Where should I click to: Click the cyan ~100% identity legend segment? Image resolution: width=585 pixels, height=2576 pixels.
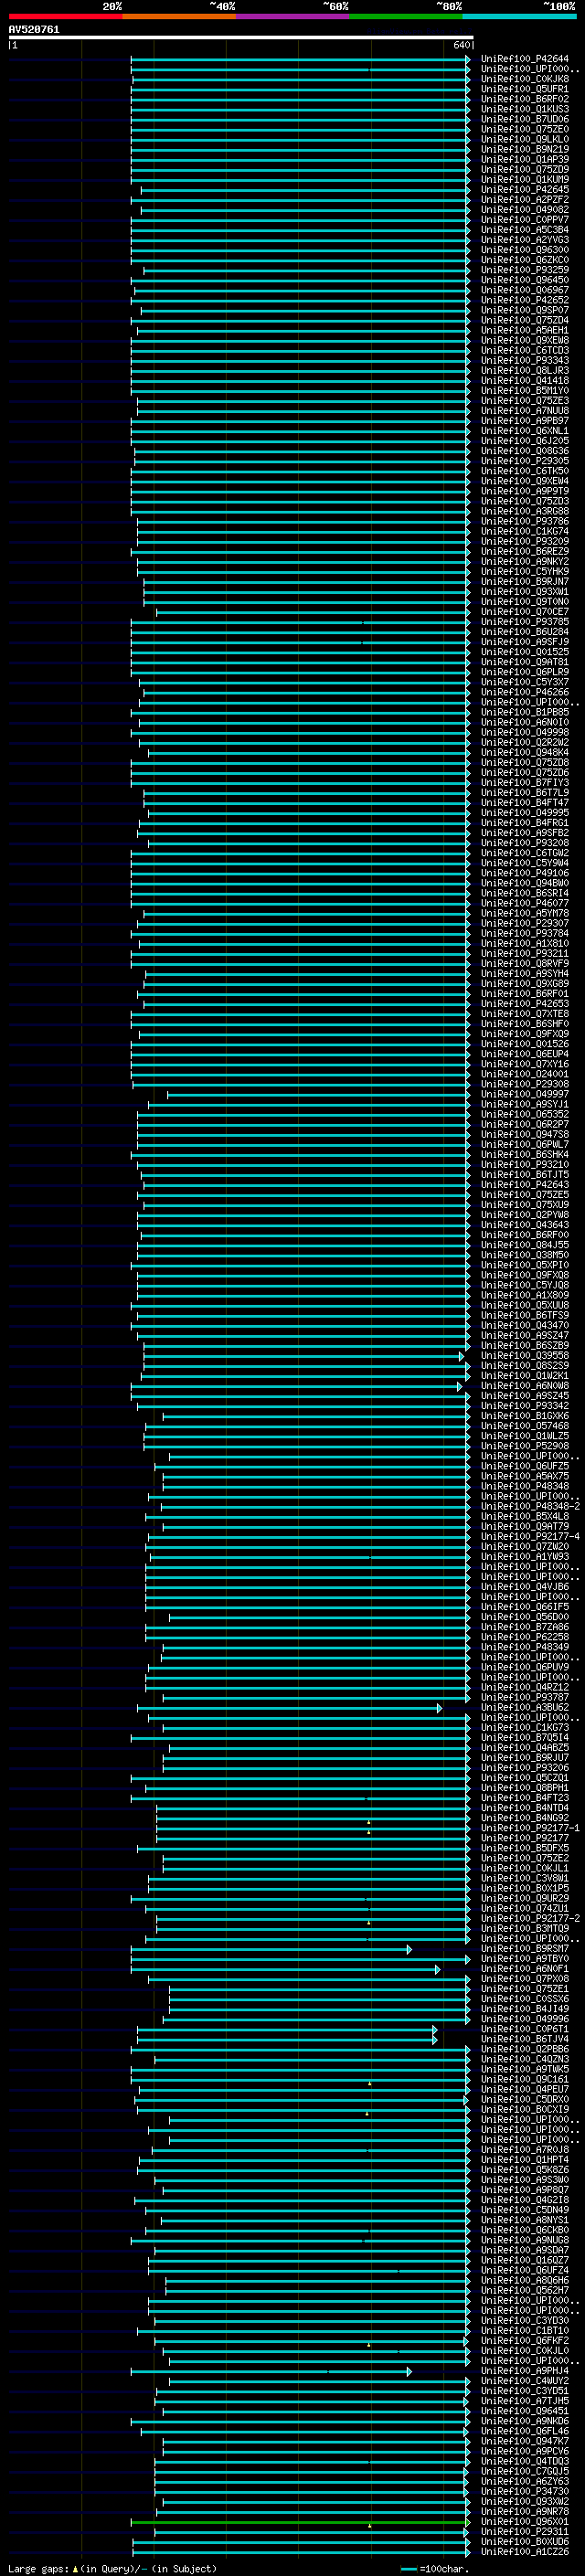tap(519, 16)
